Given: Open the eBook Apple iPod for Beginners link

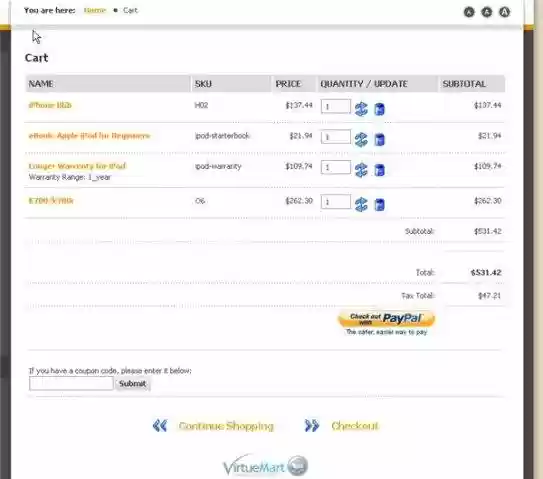Looking at the screenshot, I should [89, 135].
